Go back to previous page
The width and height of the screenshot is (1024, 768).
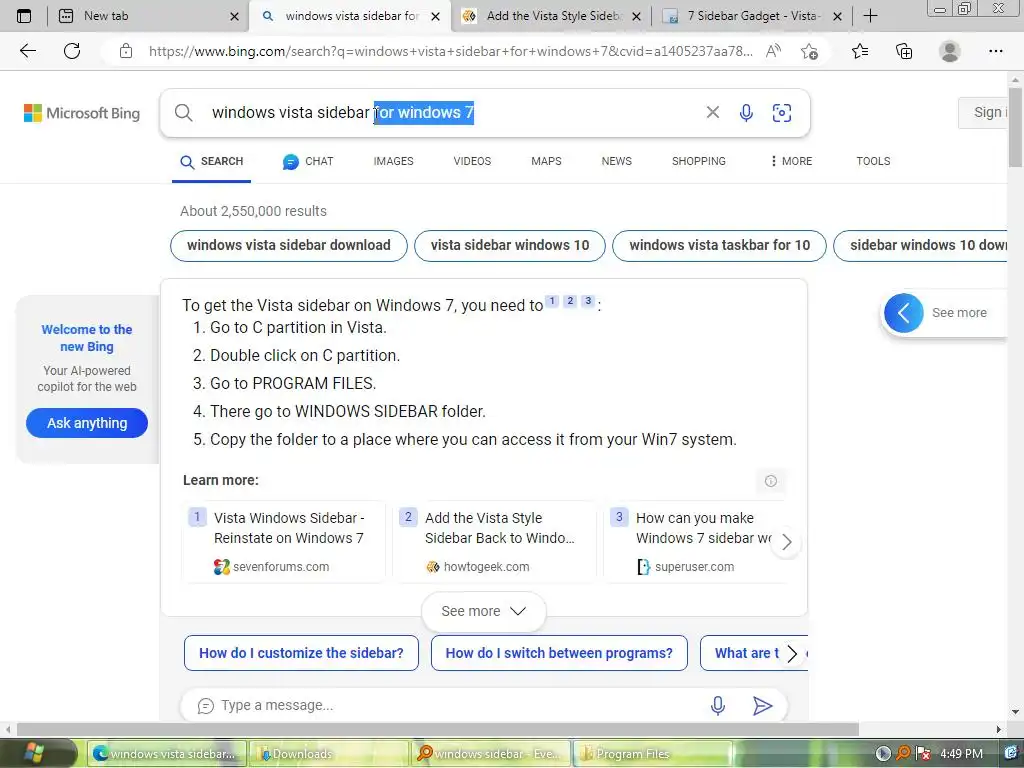point(27,51)
